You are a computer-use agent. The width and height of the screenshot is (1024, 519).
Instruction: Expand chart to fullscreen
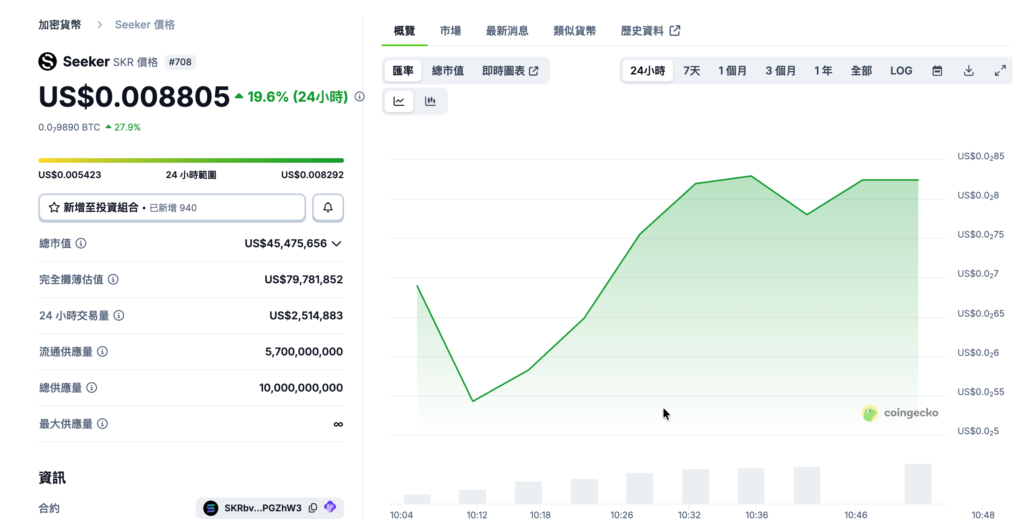[1000, 71]
